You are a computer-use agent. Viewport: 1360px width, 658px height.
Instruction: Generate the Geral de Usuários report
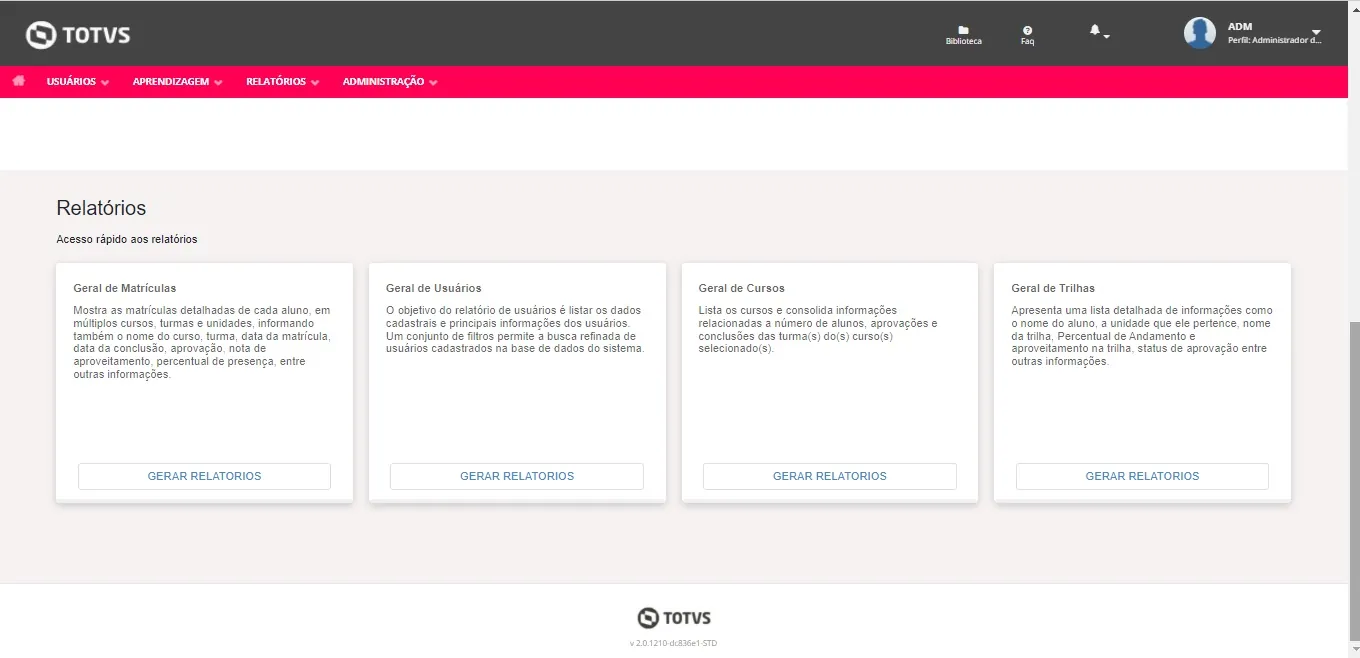pyautogui.click(x=517, y=476)
